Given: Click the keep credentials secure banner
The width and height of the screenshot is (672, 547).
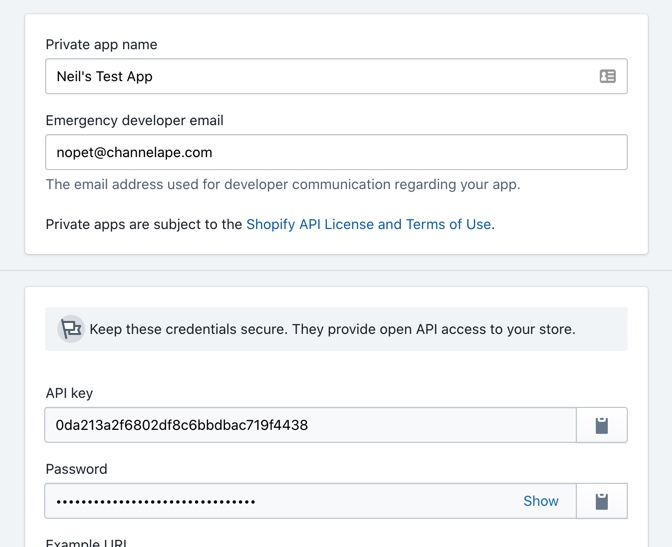Looking at the screenshot, I should point(336,329).
